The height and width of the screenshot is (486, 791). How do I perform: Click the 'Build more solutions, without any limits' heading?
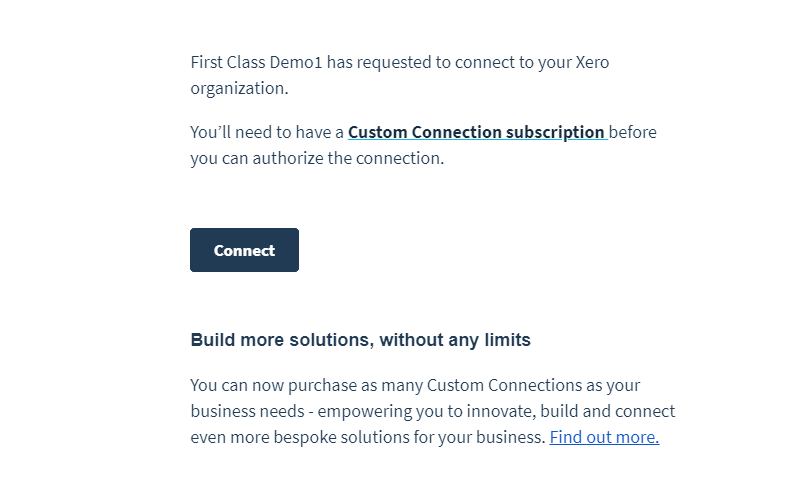360,340
